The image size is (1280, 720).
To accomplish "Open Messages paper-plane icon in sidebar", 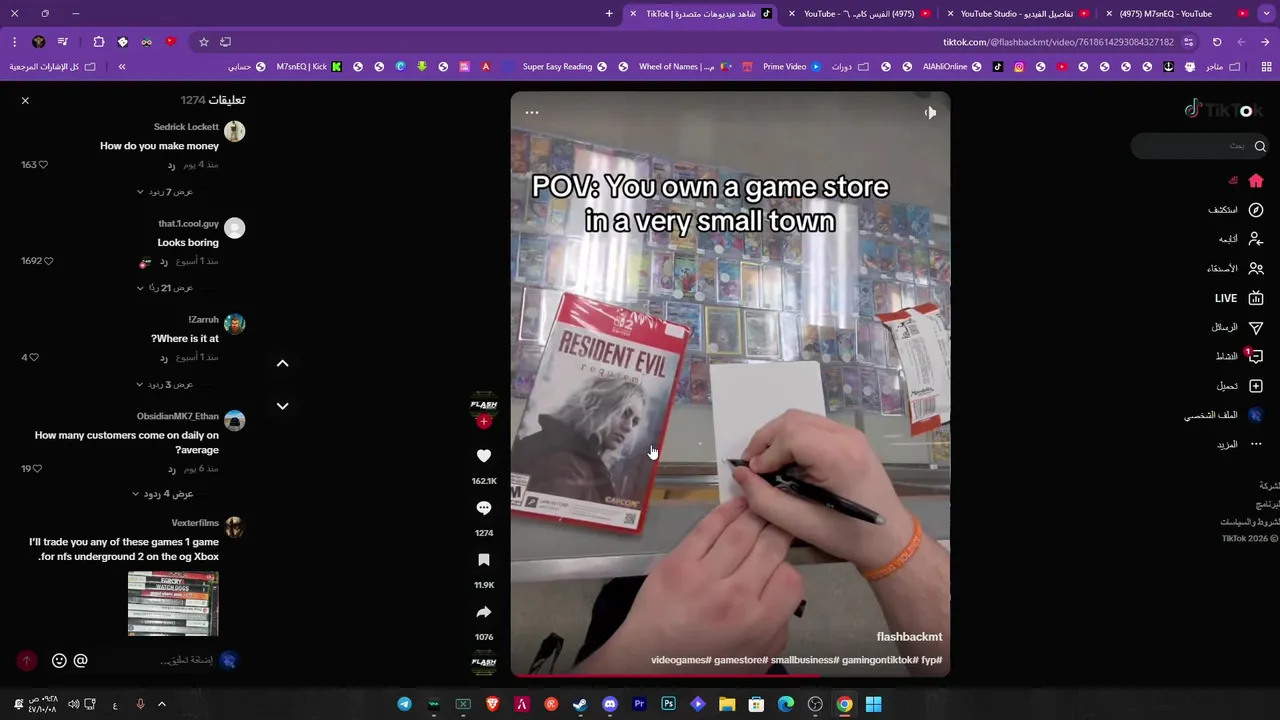I will pyautogui.click(x=1256, y=327).
